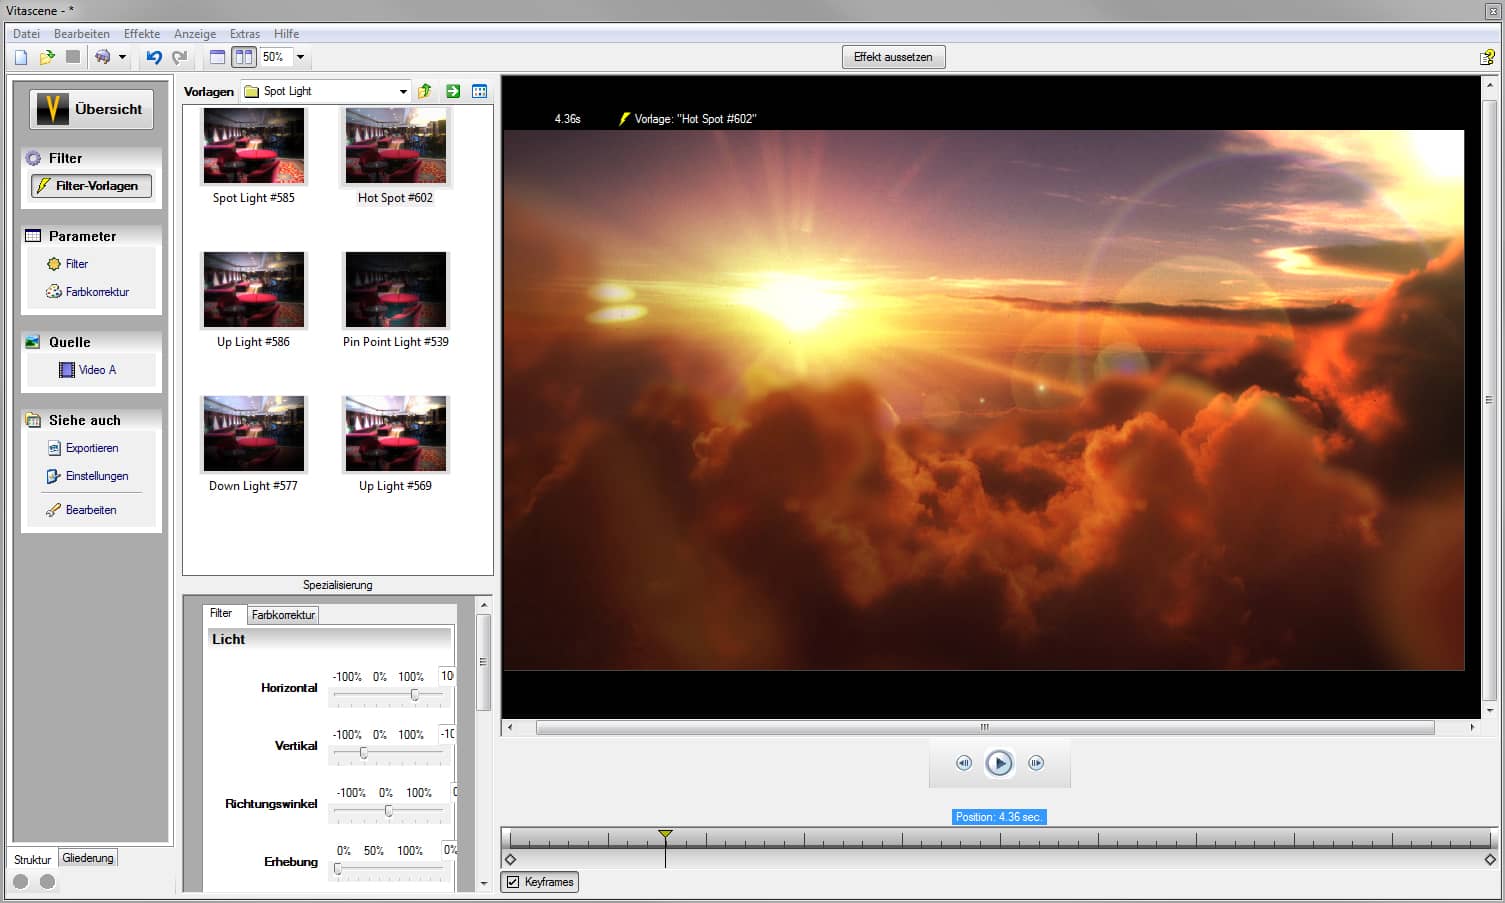The height and width of the screenshot is (903, 1505).
Task: Click the new document icon
Action: tap(21, 57)
